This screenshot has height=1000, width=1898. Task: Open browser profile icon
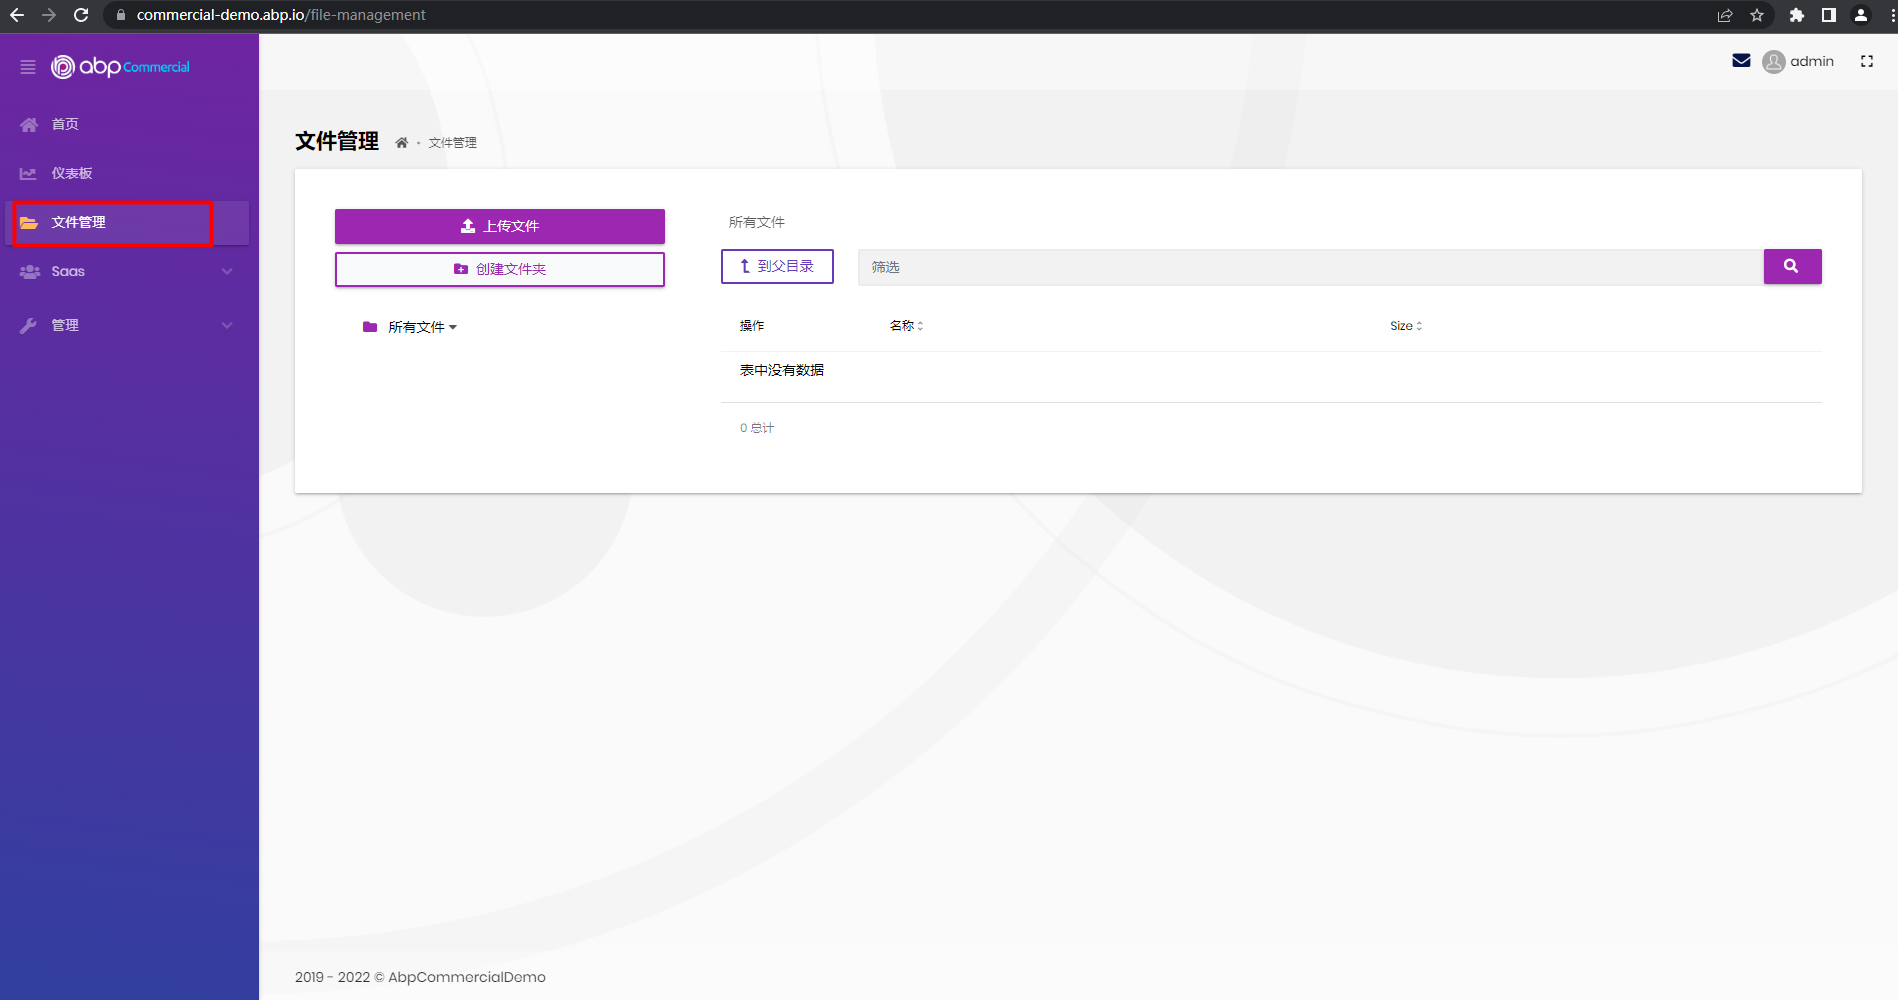click(1861, 15)
